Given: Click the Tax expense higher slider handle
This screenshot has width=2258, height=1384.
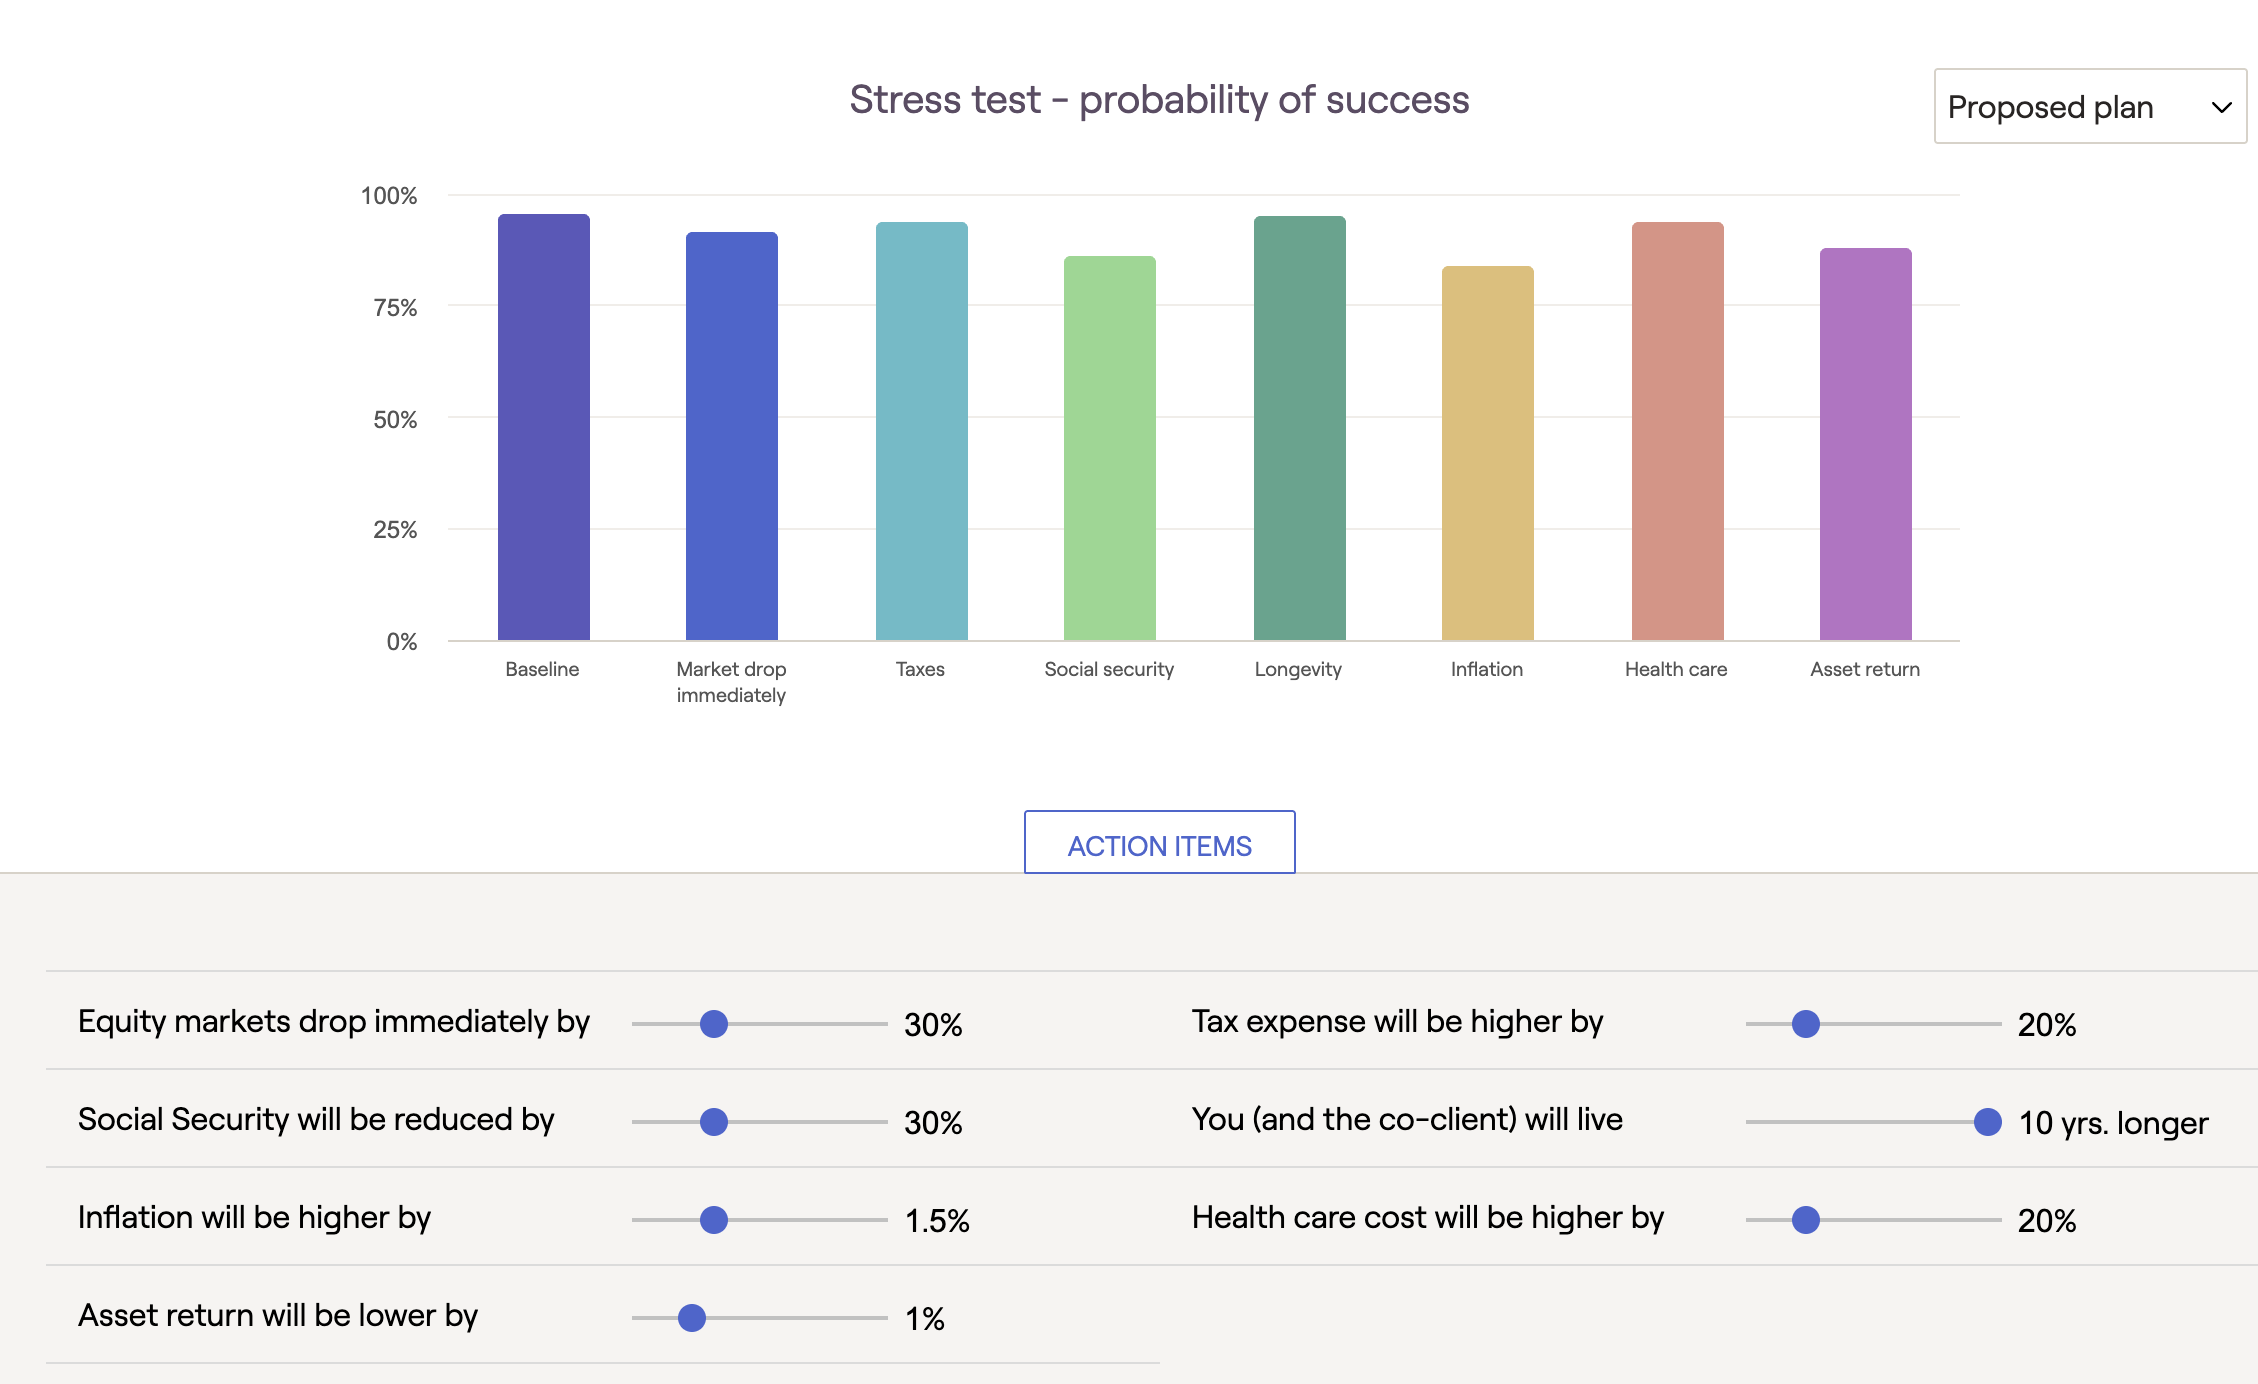Looking at the screenshot, I should click(1806, 1024).
